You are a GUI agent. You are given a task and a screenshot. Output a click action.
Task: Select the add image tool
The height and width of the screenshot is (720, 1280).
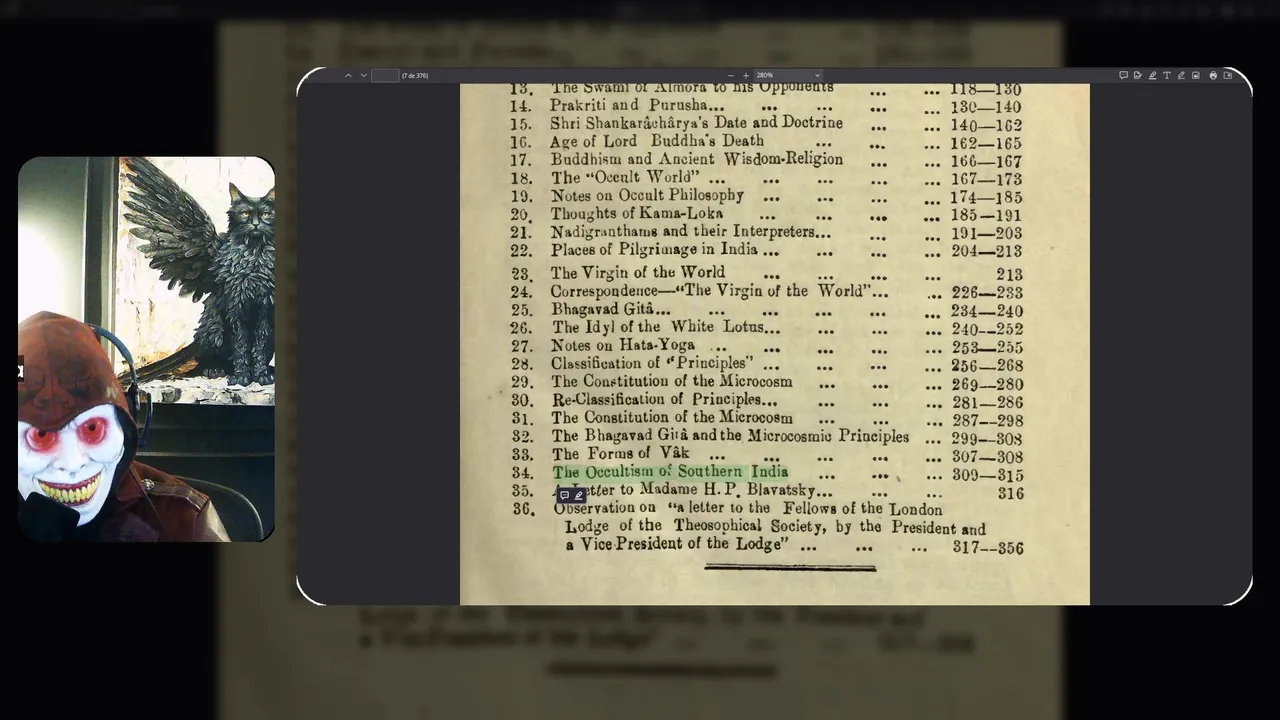(x=1196, y=75)
